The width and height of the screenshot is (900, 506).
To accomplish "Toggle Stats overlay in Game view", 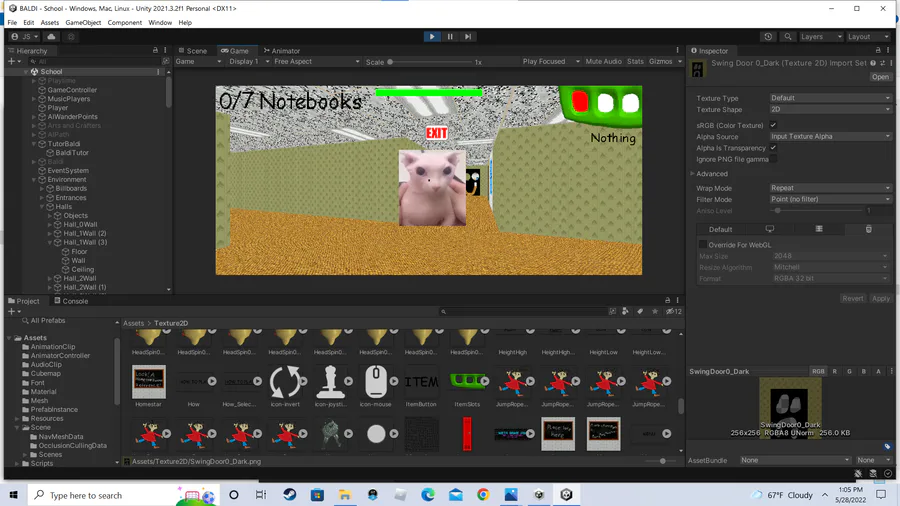I will pos(635,61).
